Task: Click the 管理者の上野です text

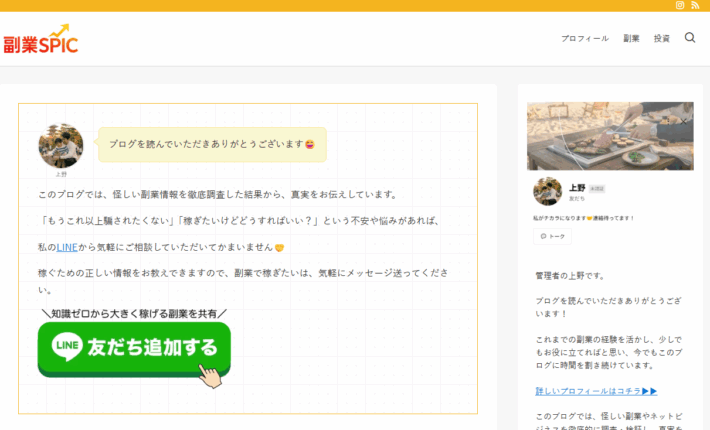Action: click(x=570, y=276)
